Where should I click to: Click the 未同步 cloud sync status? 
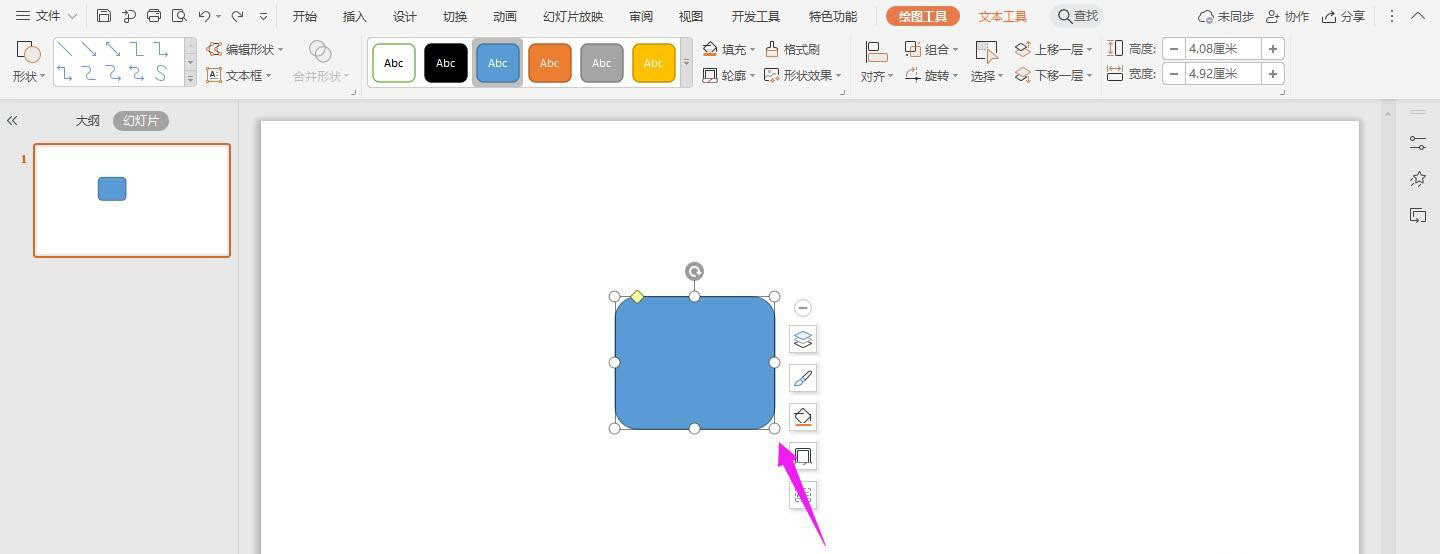click(1226, 16)
